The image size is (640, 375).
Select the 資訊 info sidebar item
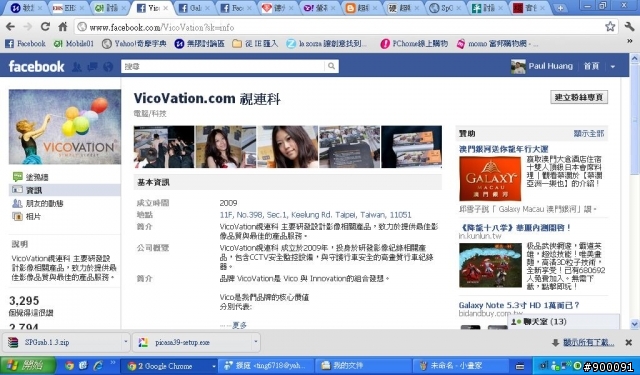coord(64,190)
